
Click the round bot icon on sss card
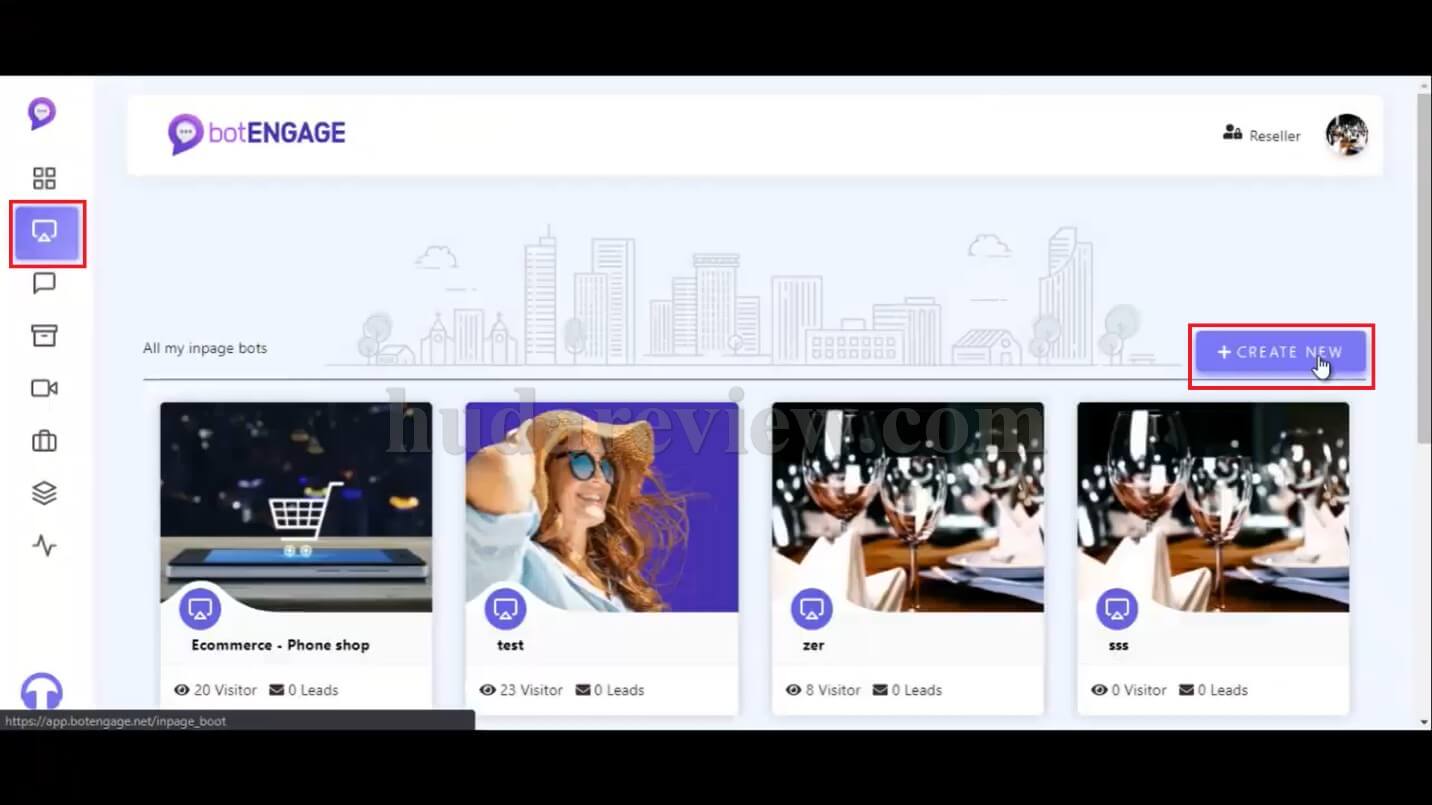point(1117,608)
